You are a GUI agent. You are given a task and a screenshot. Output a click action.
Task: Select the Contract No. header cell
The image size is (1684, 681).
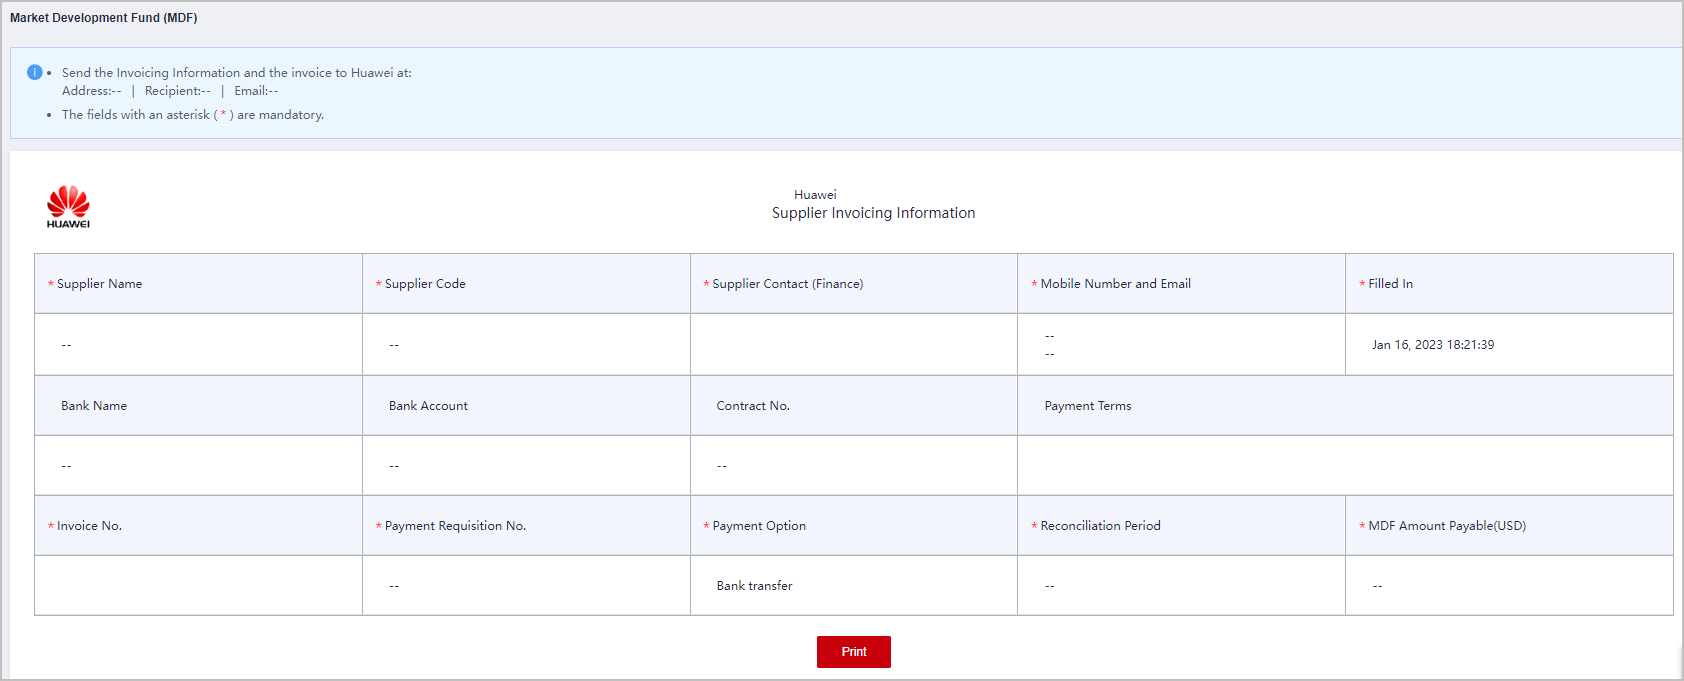[x=753, y=406]
